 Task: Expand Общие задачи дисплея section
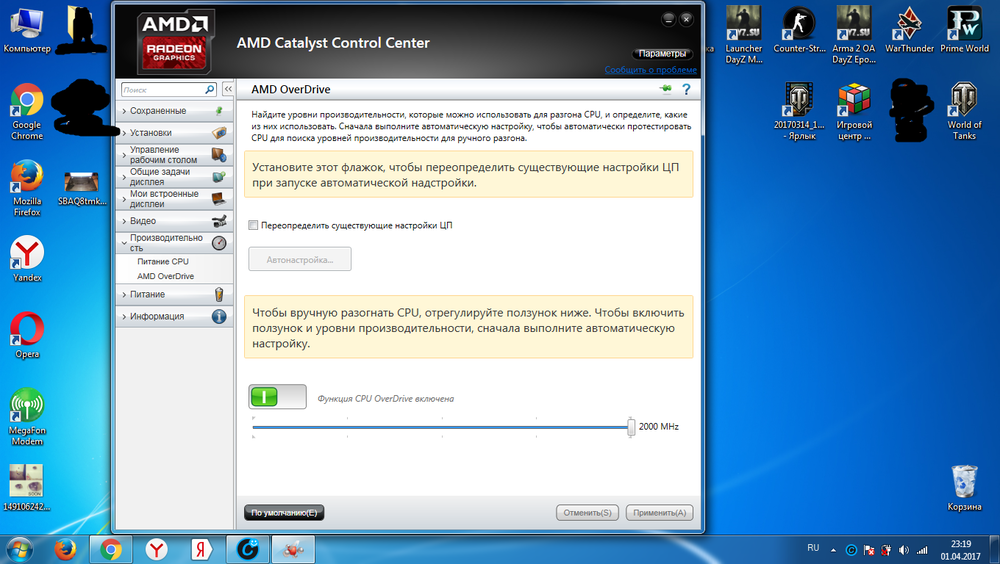coord(174,177)
